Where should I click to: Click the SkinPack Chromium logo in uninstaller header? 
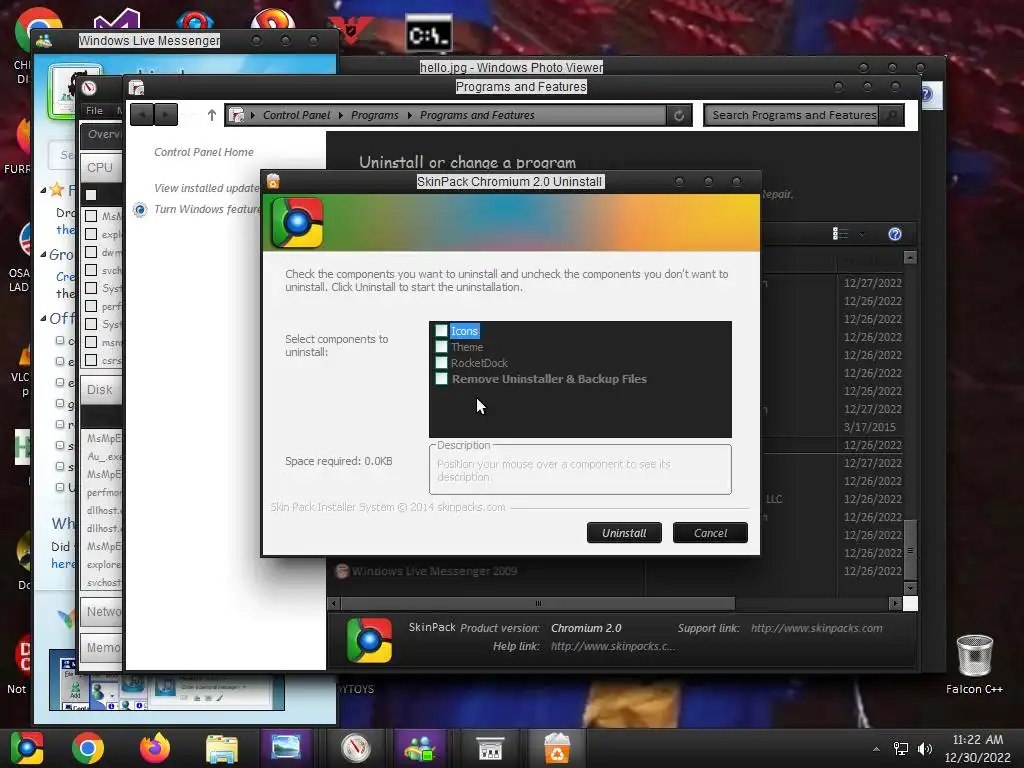(297, 223)
